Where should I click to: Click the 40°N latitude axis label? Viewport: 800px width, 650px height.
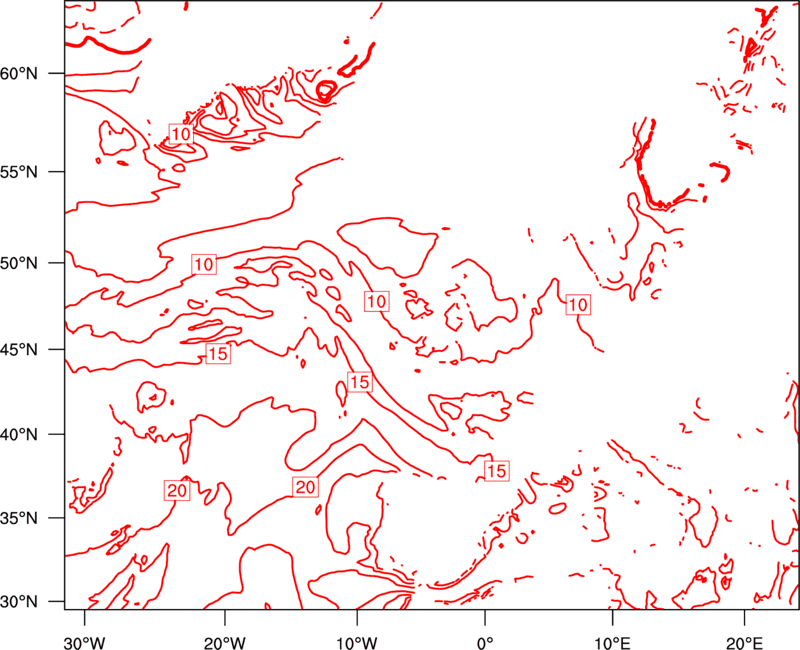click(19, 435)
